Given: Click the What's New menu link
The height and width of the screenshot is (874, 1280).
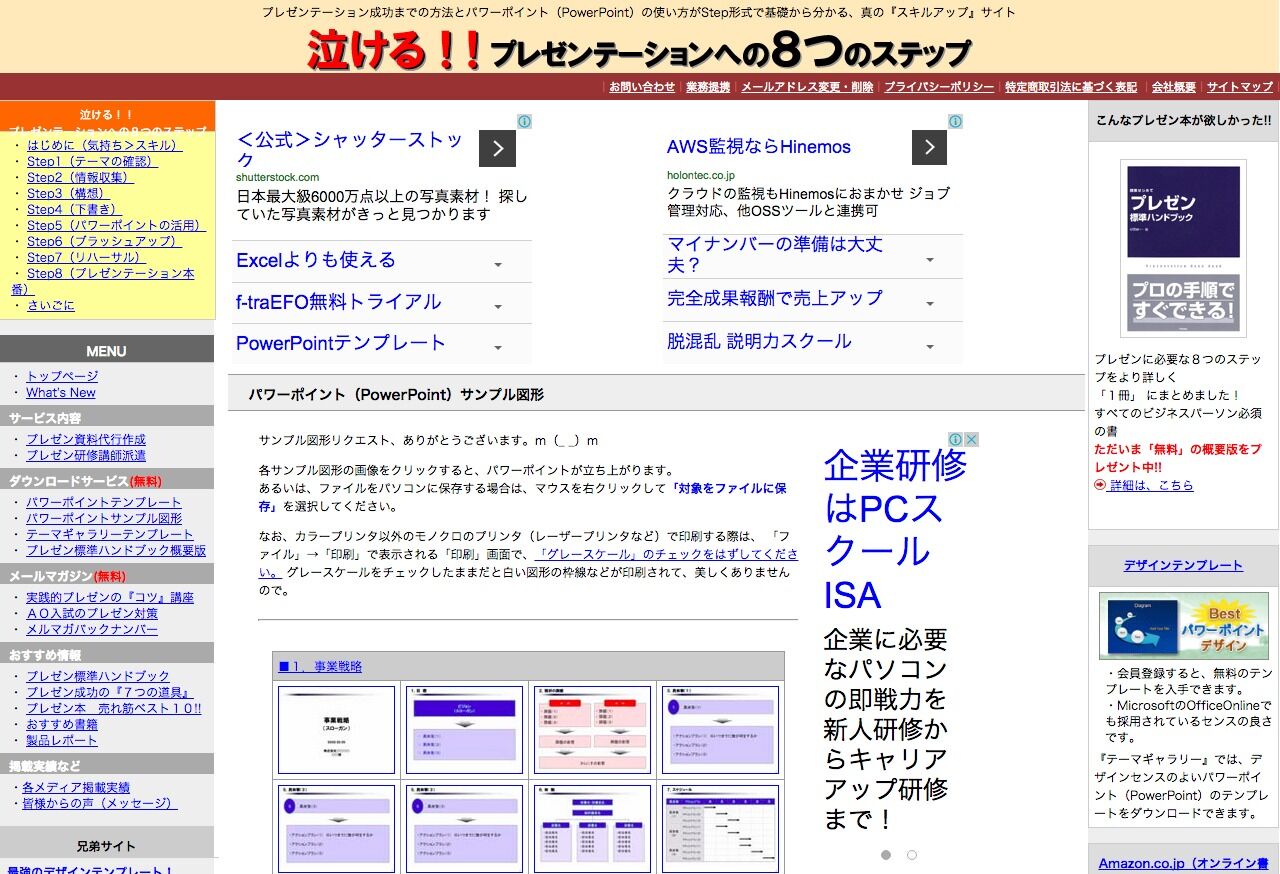Looking at the screenshot, I should 62,392.
